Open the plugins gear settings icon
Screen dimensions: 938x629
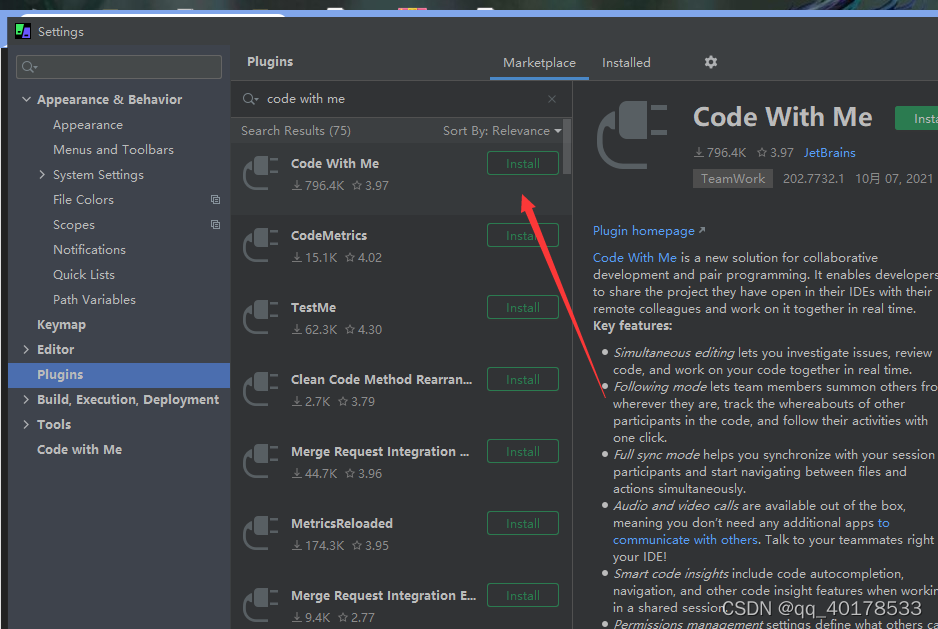(x=710, y=62)
